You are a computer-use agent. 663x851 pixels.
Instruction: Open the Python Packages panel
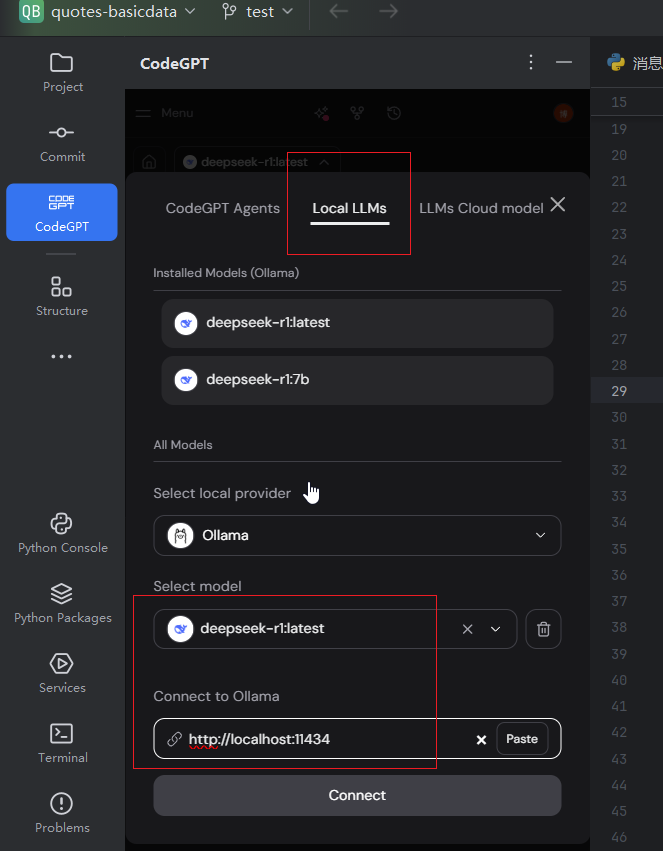click(x=62, y=602)
